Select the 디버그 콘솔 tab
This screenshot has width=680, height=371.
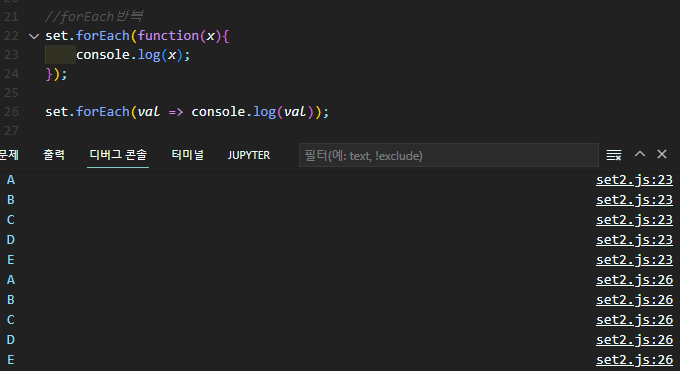click(118, 155)
